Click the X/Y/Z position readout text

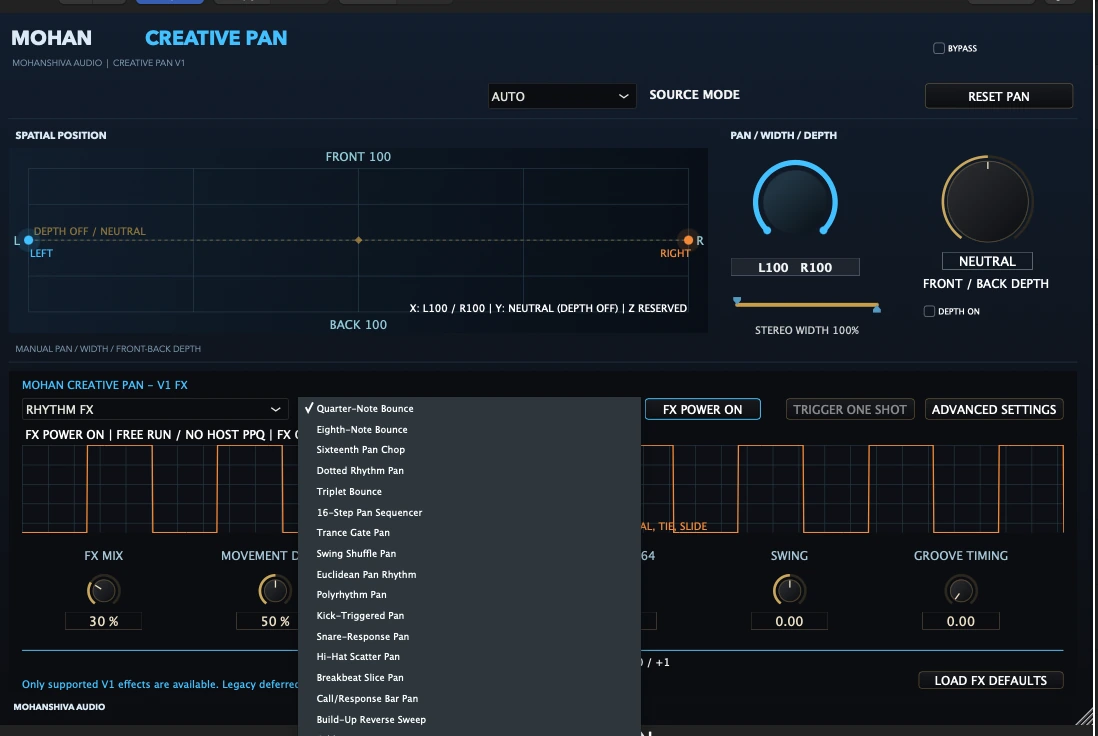tap(548, 308)
